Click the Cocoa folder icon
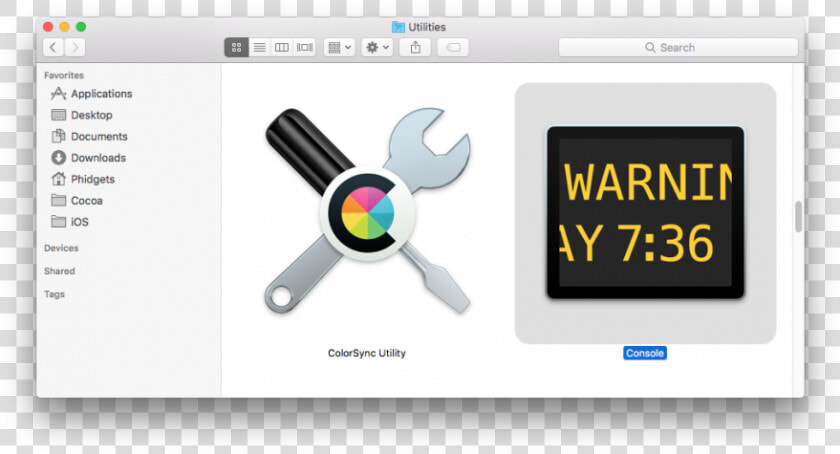 click(58, 200)
